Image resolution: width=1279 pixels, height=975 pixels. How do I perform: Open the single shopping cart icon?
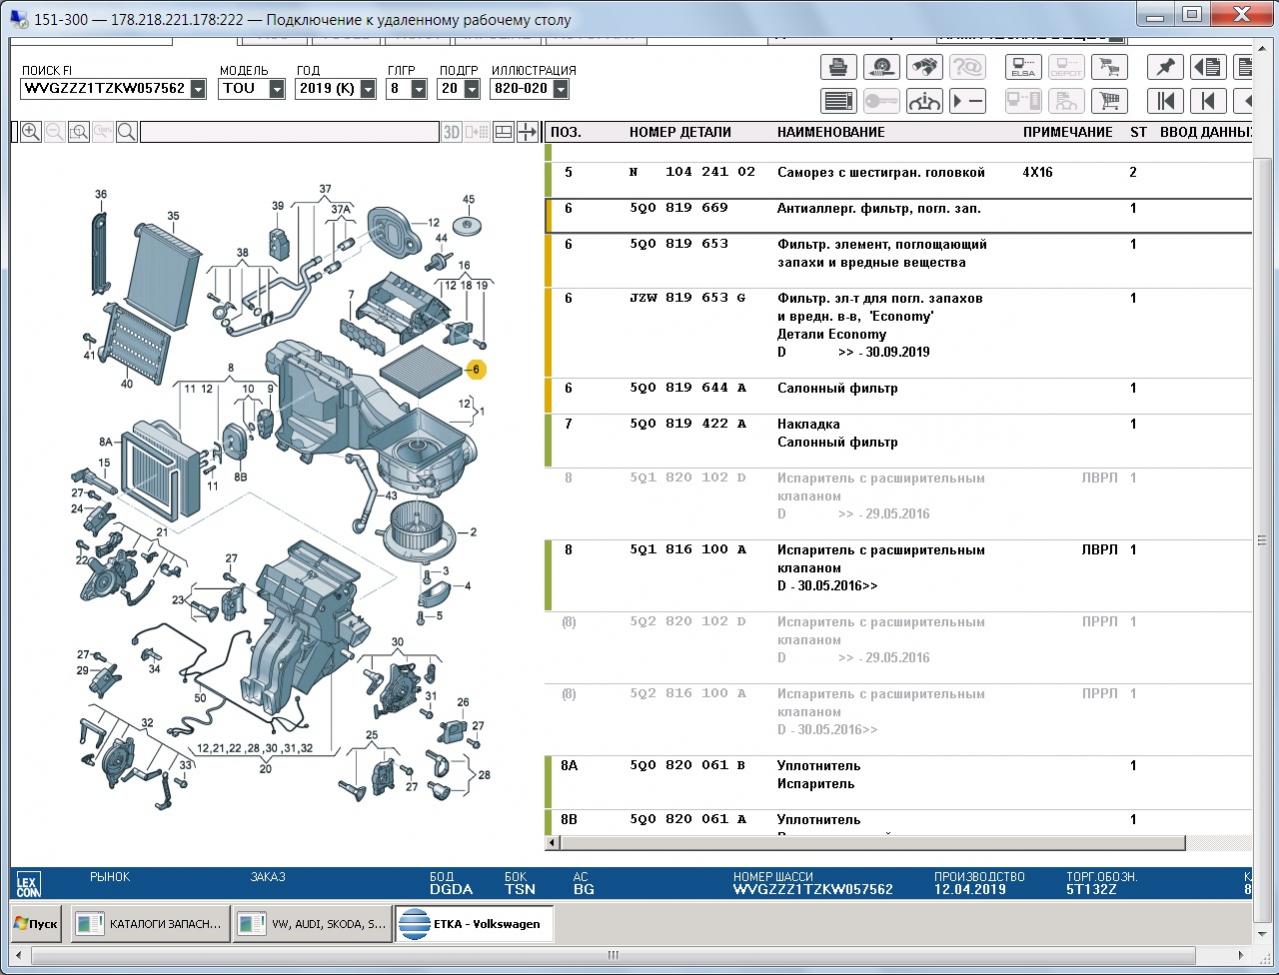pos(1109,101)
